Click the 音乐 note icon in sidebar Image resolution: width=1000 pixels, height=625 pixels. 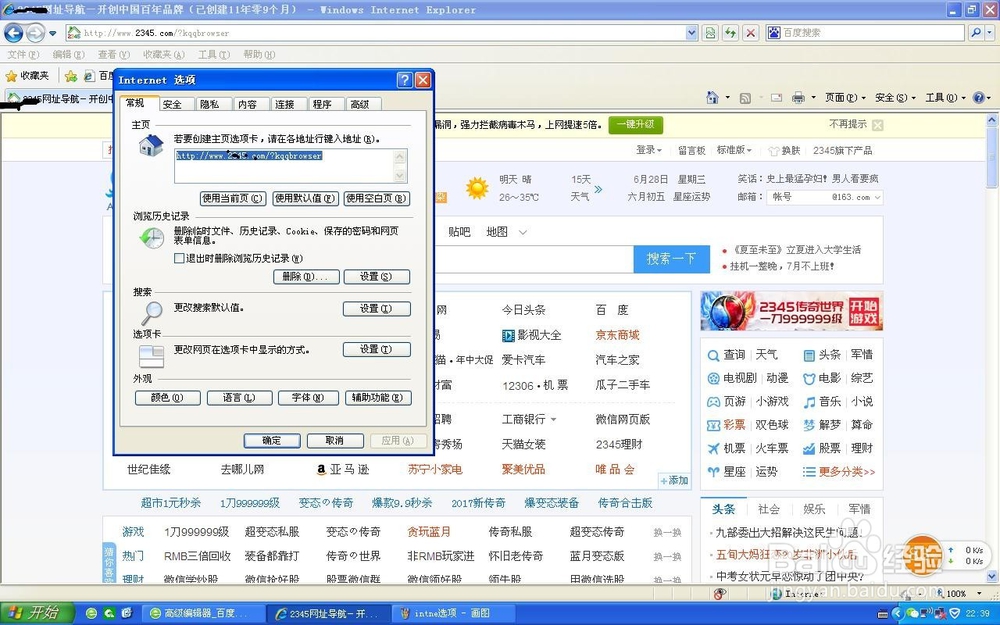[809, 402]
